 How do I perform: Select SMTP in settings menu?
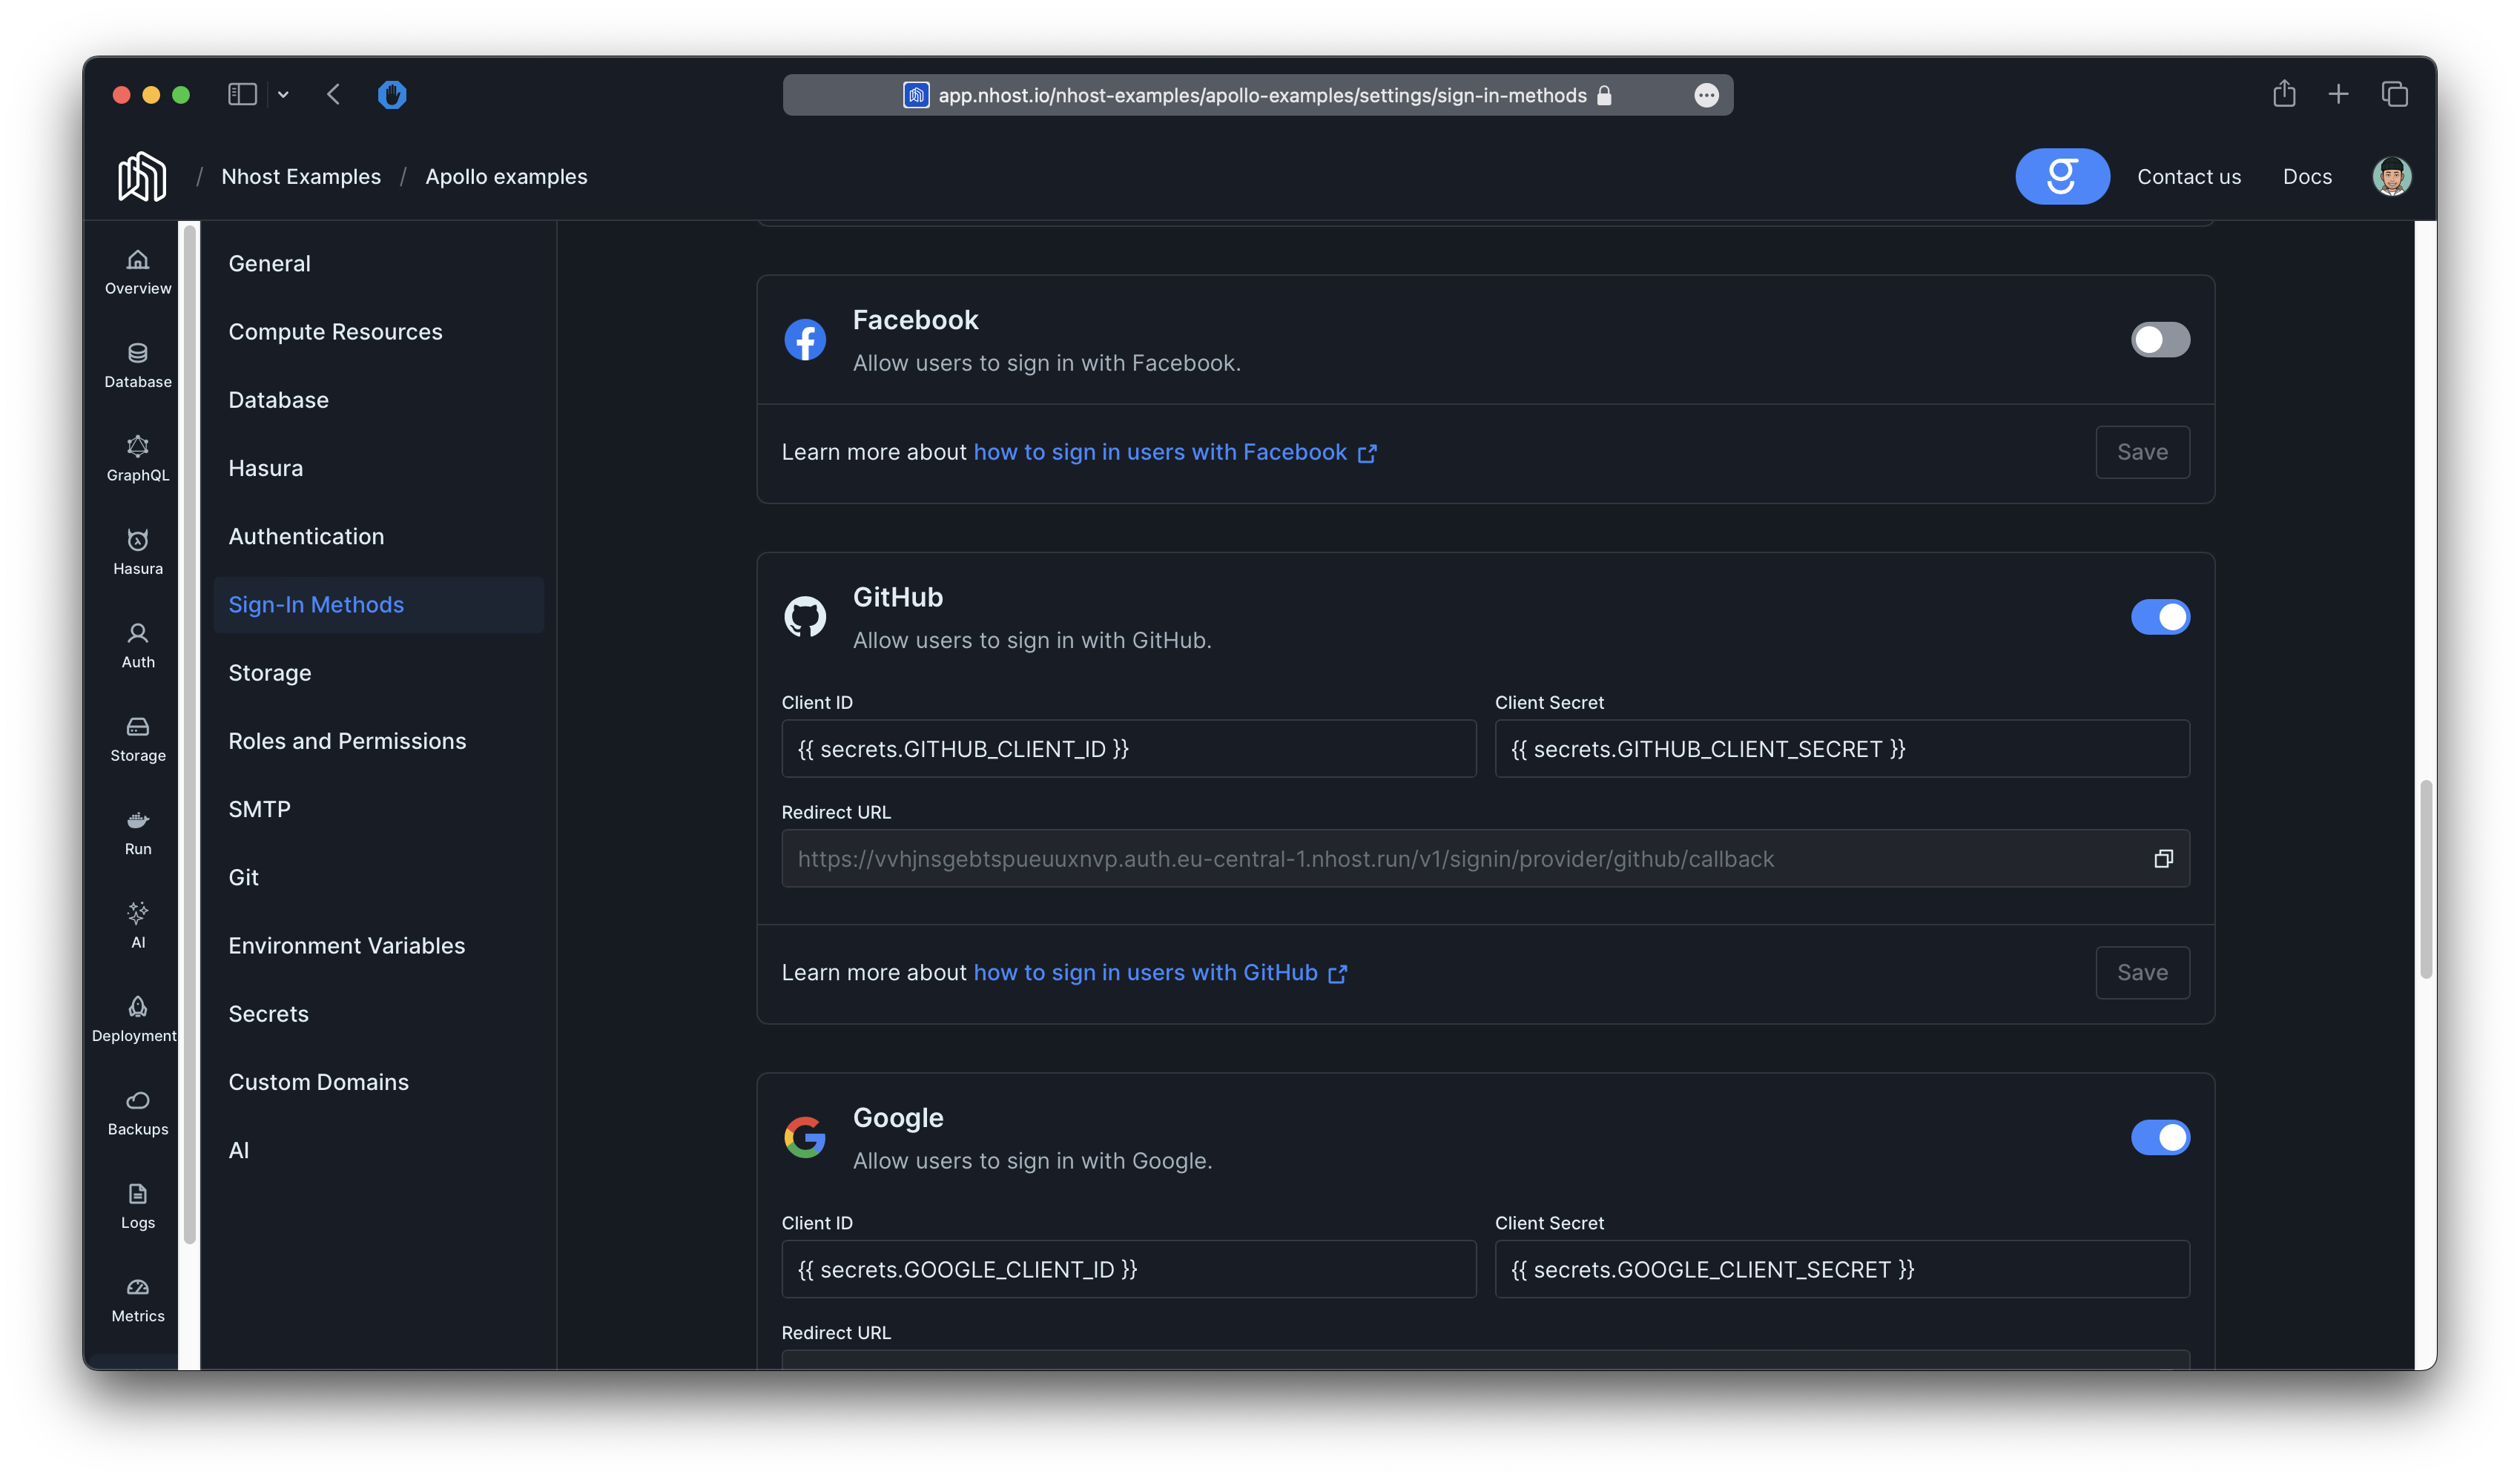click(378, 809)
